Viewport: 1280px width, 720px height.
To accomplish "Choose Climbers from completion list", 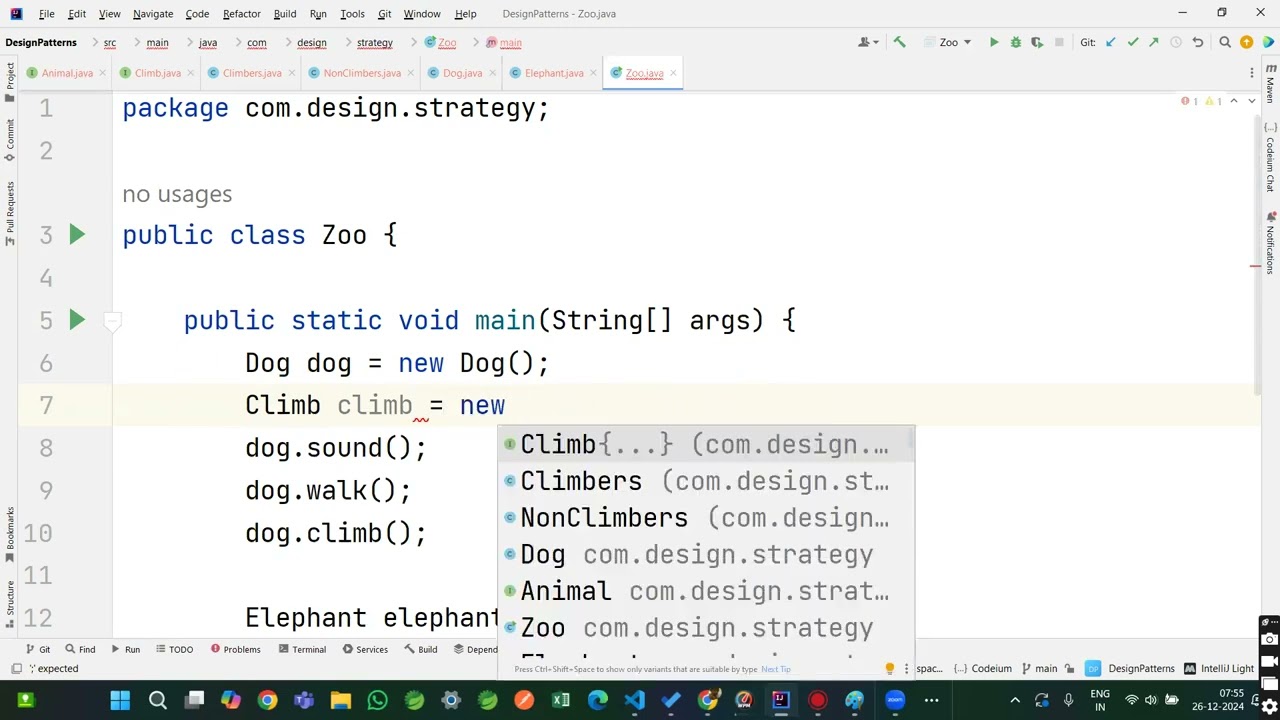I will 706,481.
